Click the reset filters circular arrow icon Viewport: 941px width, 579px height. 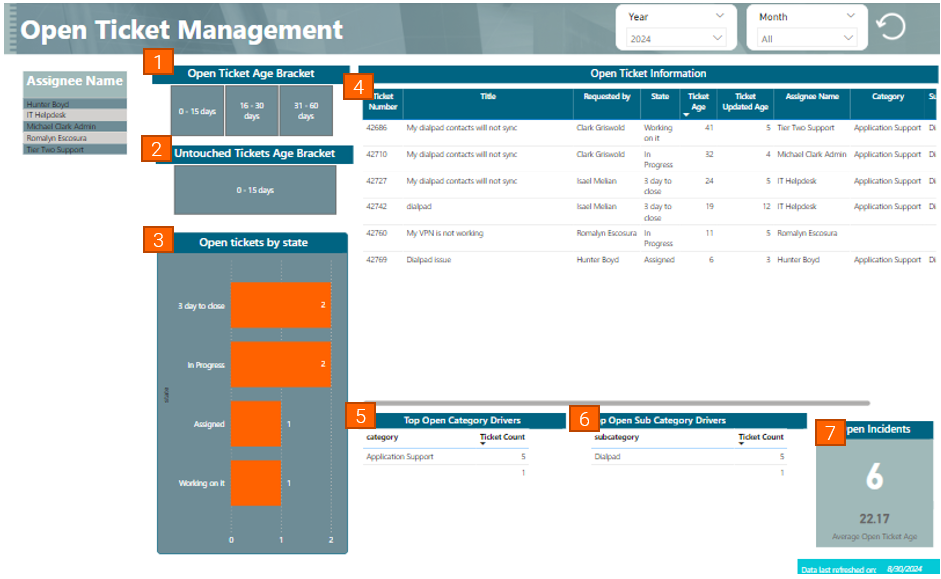click(x=891, y=27)
